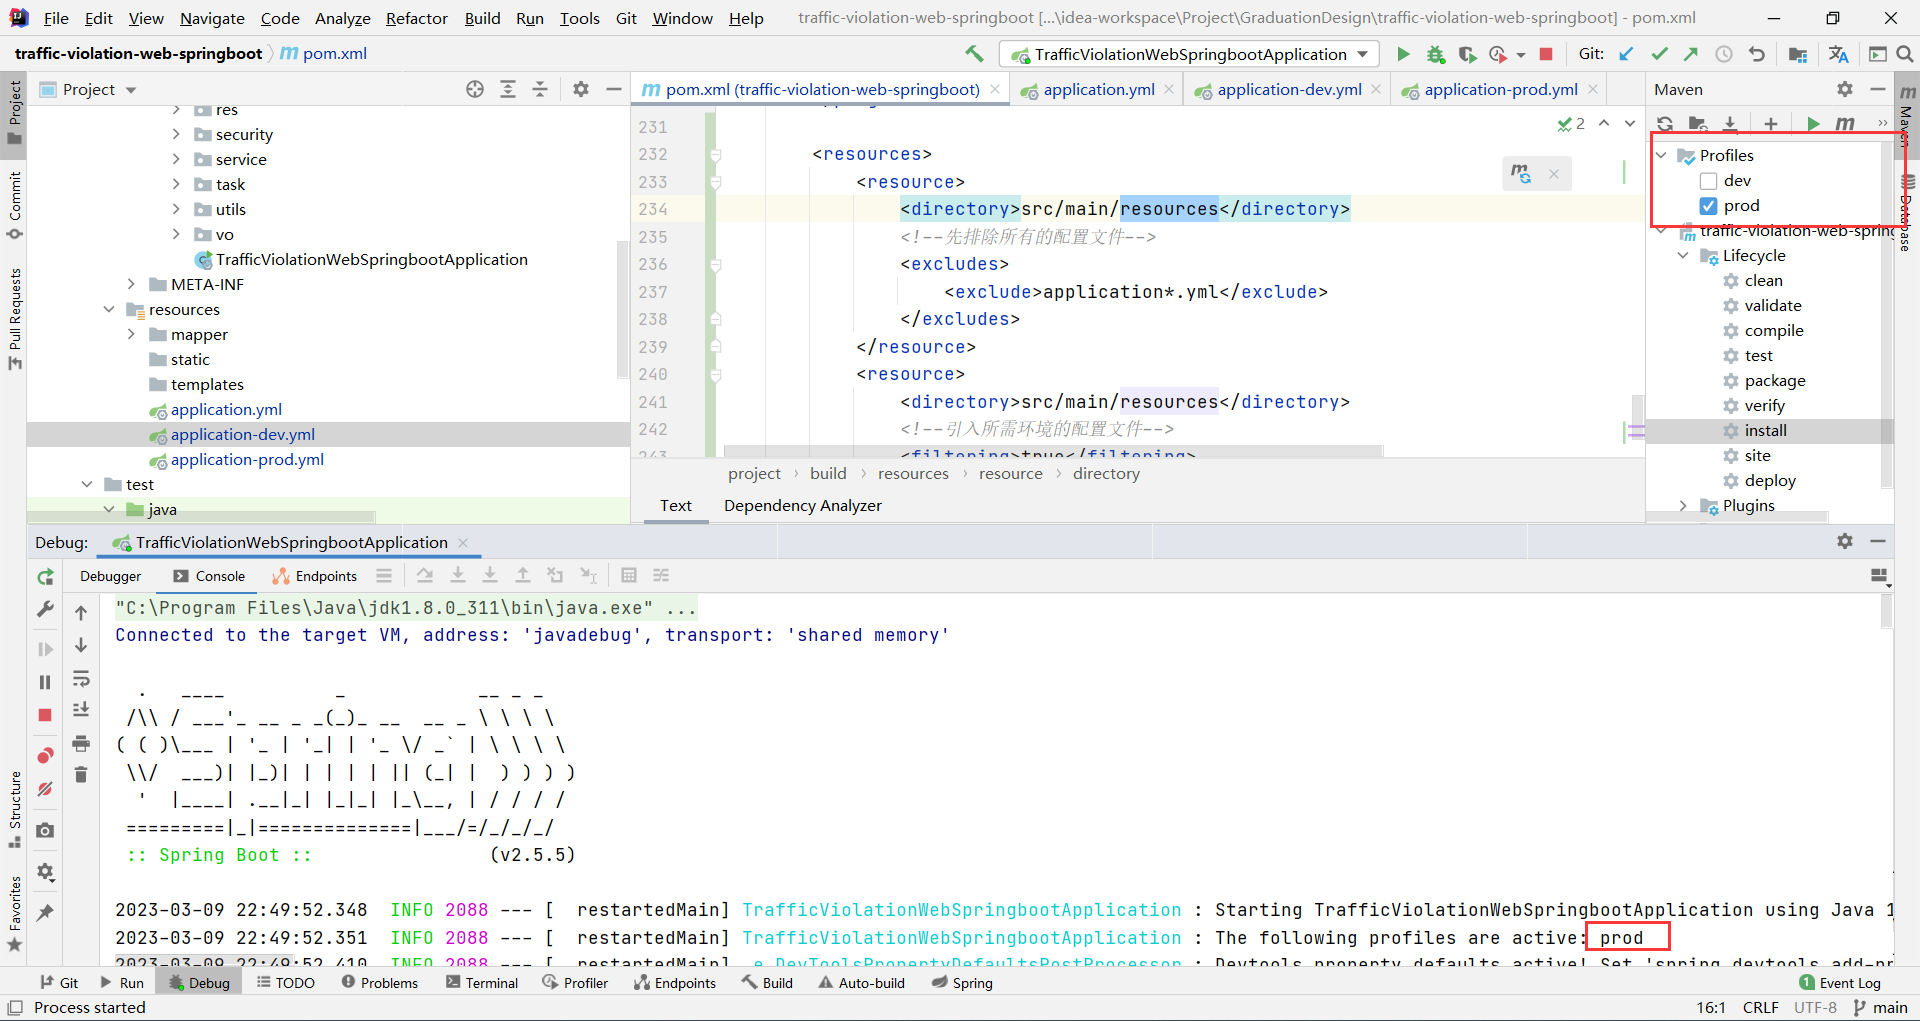
Task: Click the Translate icon in toolbar
Action: (x=1838, y=54)
